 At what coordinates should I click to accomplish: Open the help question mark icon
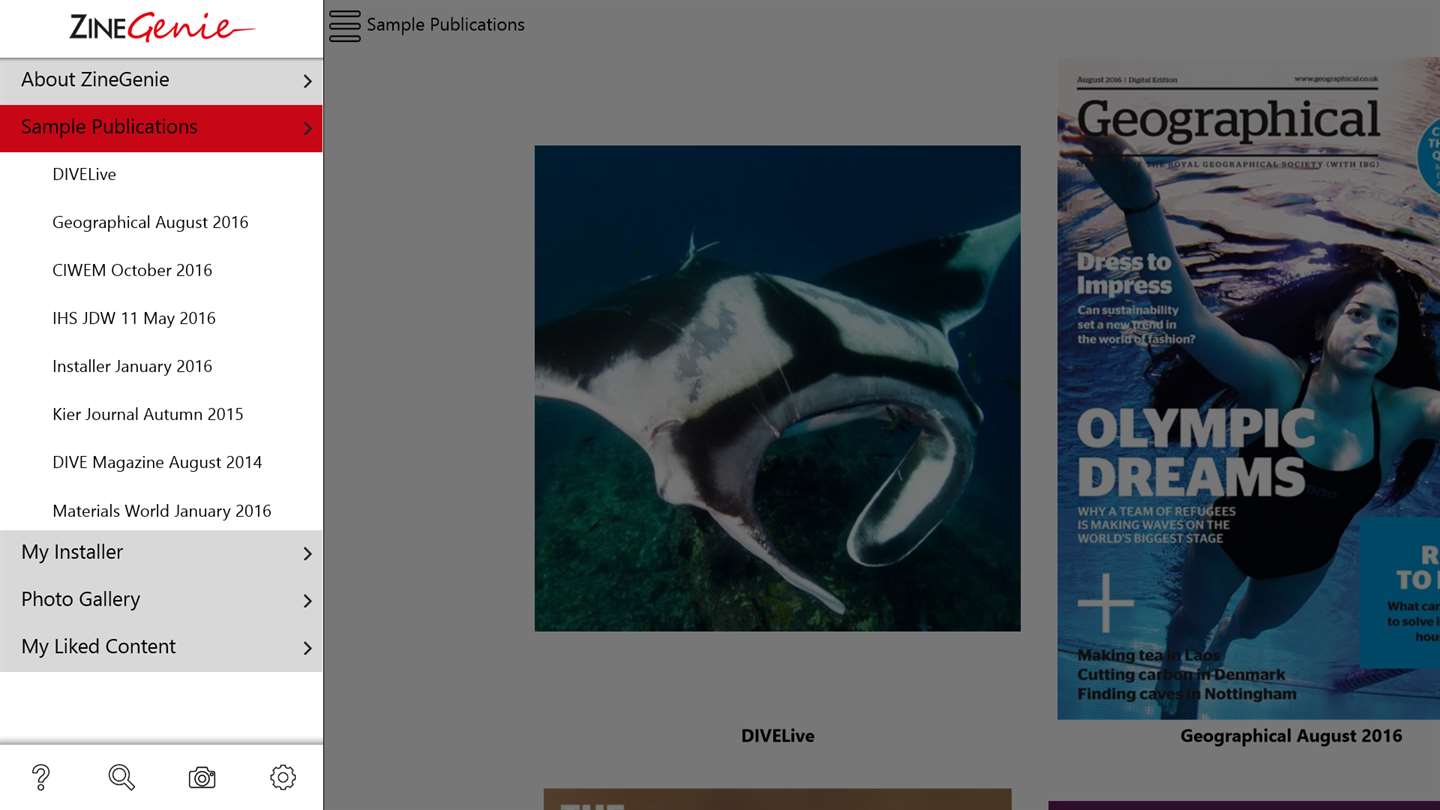point(41,777)
